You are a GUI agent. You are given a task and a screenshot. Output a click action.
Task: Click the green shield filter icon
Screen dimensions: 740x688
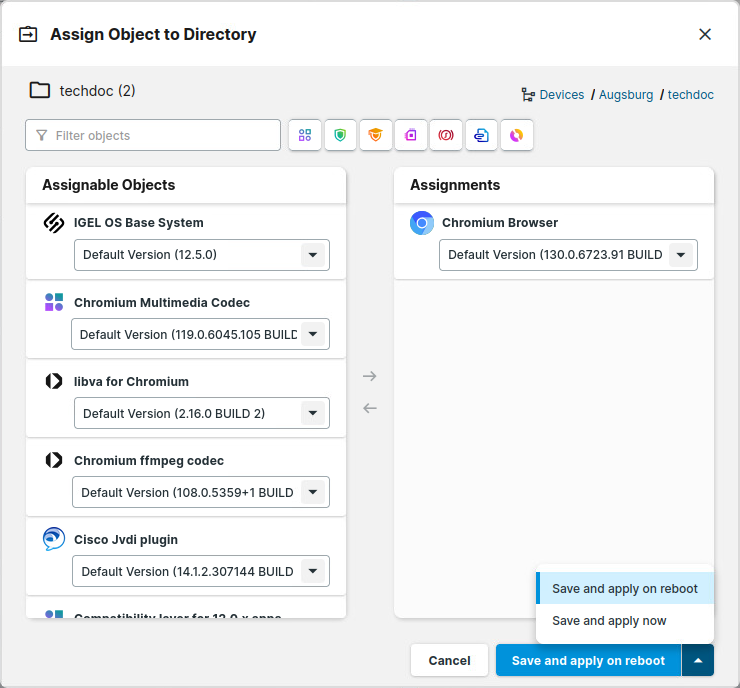(x=340, y=135)
